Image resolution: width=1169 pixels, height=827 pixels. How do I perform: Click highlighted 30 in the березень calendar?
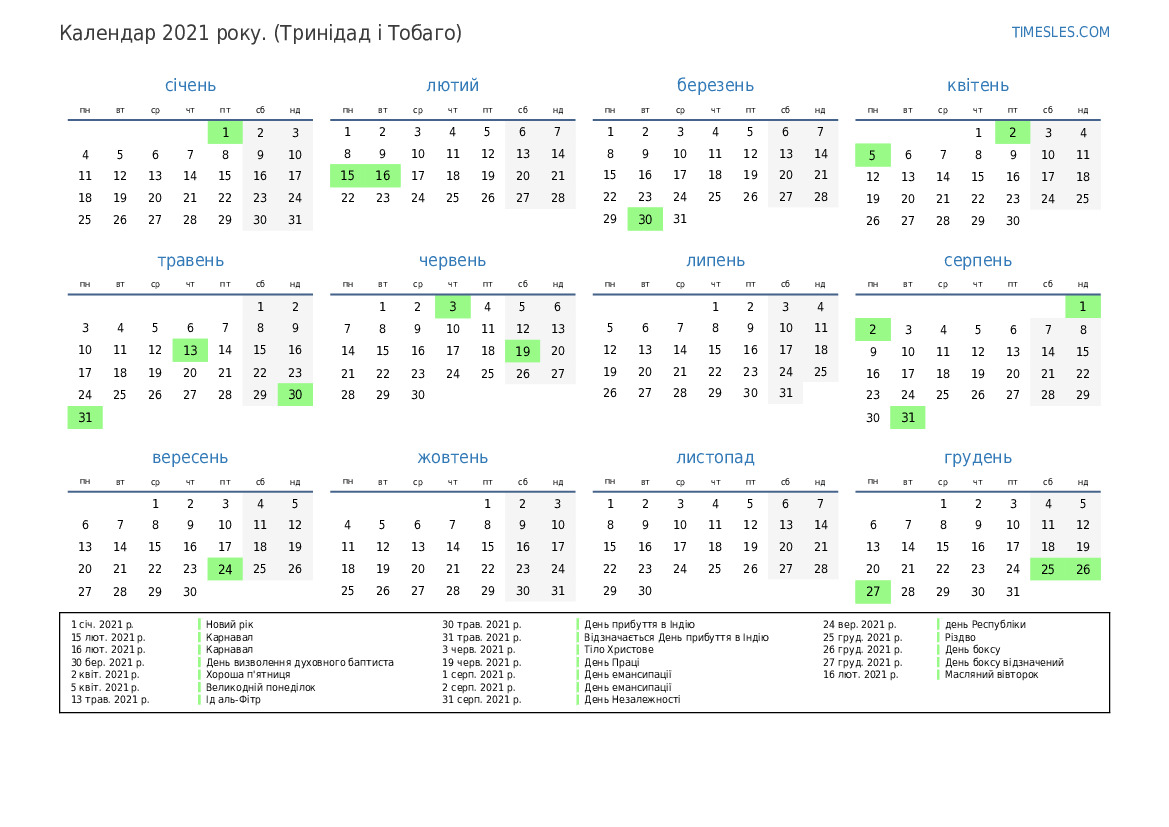pyautogui.click(x=645, y=220)
